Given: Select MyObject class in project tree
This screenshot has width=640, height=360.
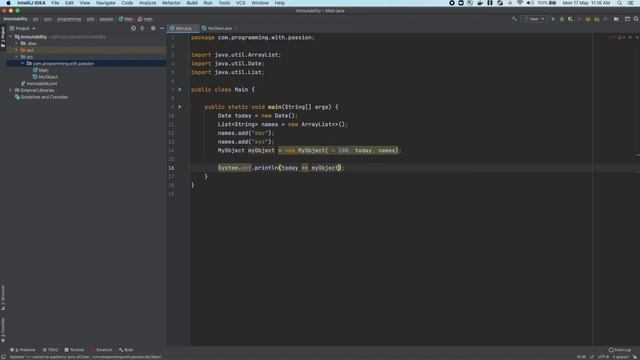Looking at the screenshot, I should coord(45,77).
